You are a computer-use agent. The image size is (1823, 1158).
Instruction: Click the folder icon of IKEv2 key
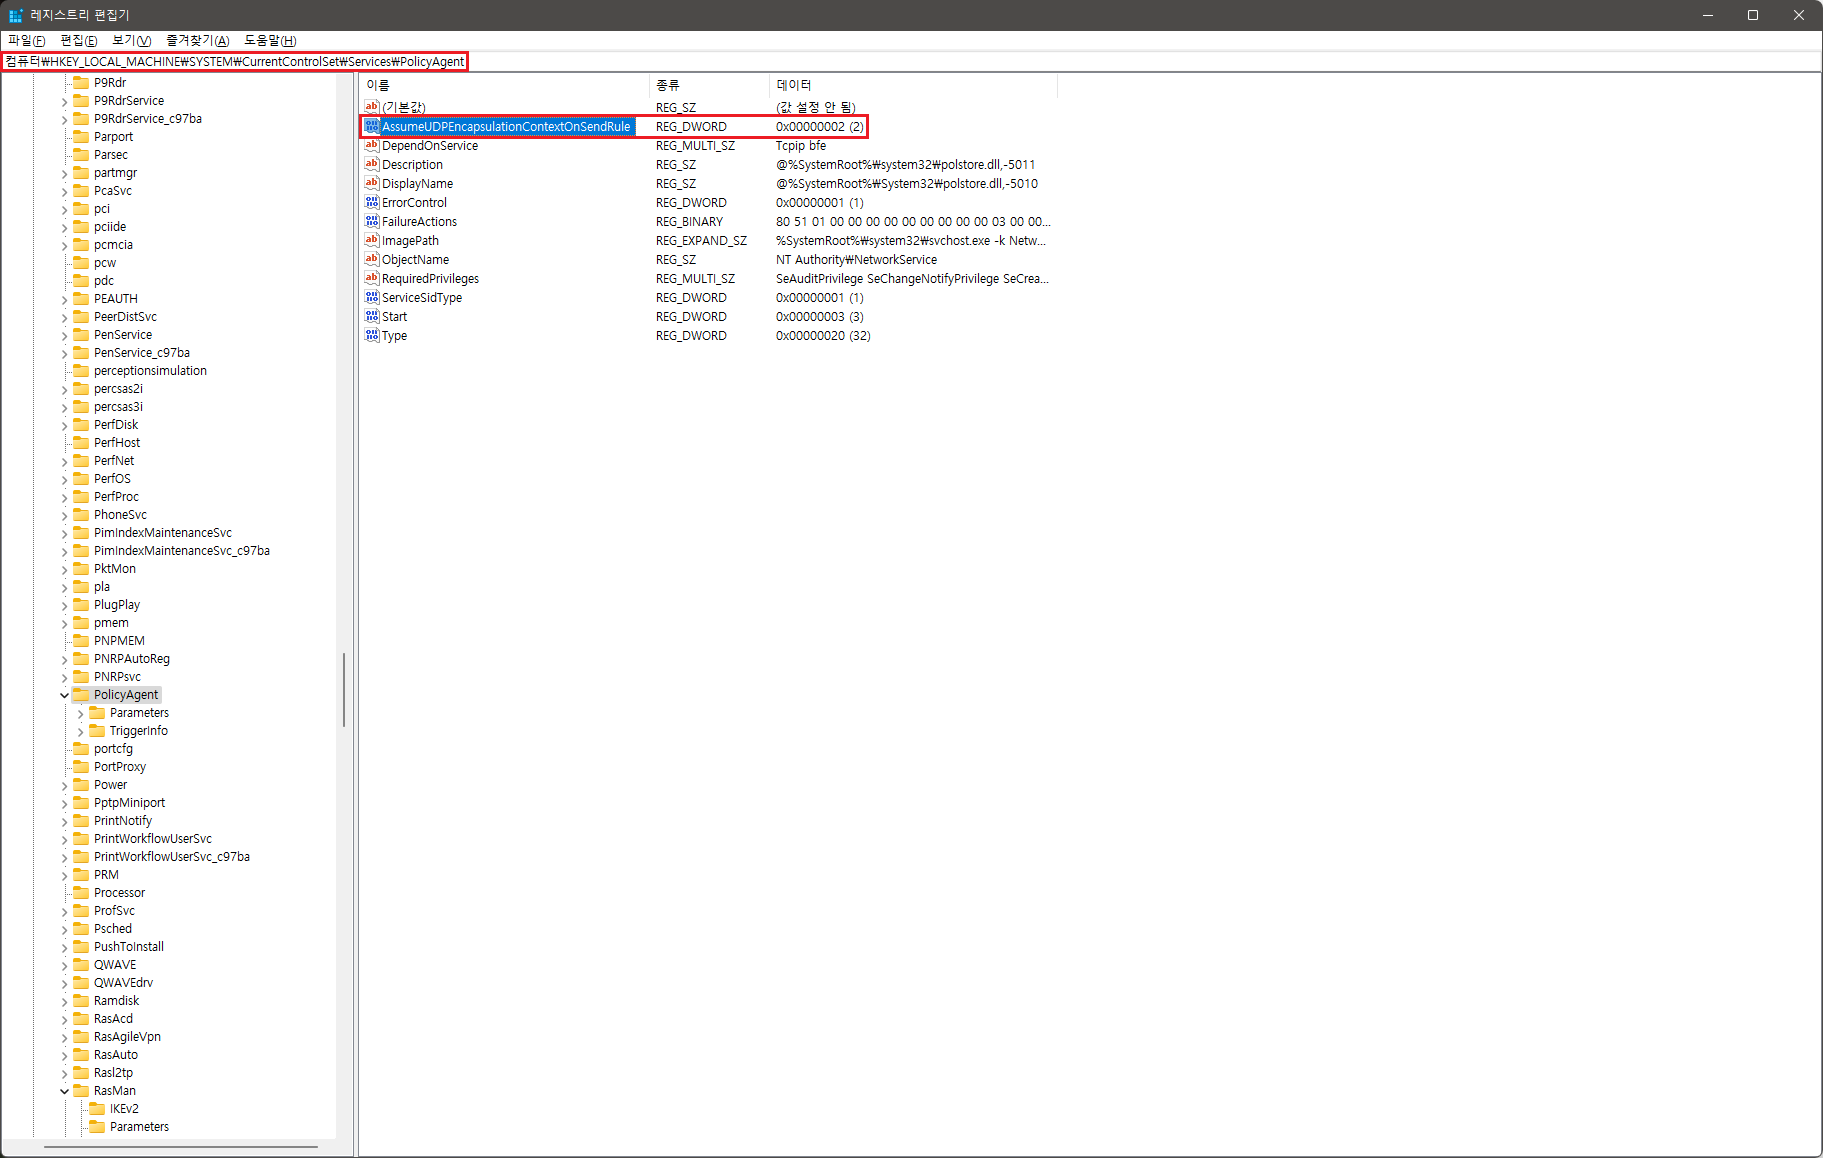point(97,1108)
